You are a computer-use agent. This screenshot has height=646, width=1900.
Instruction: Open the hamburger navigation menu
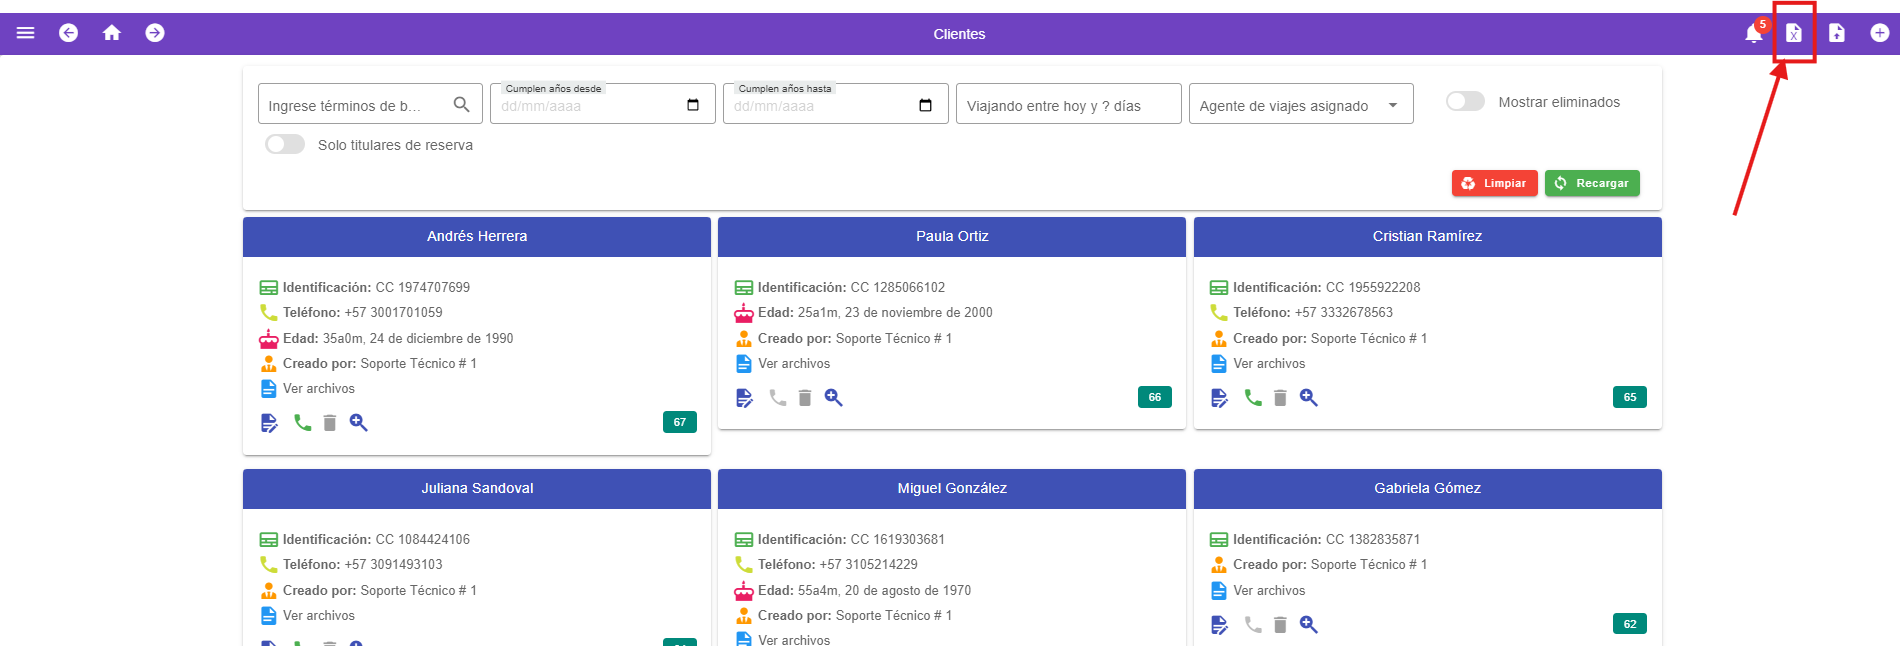[x=26, y=33]
